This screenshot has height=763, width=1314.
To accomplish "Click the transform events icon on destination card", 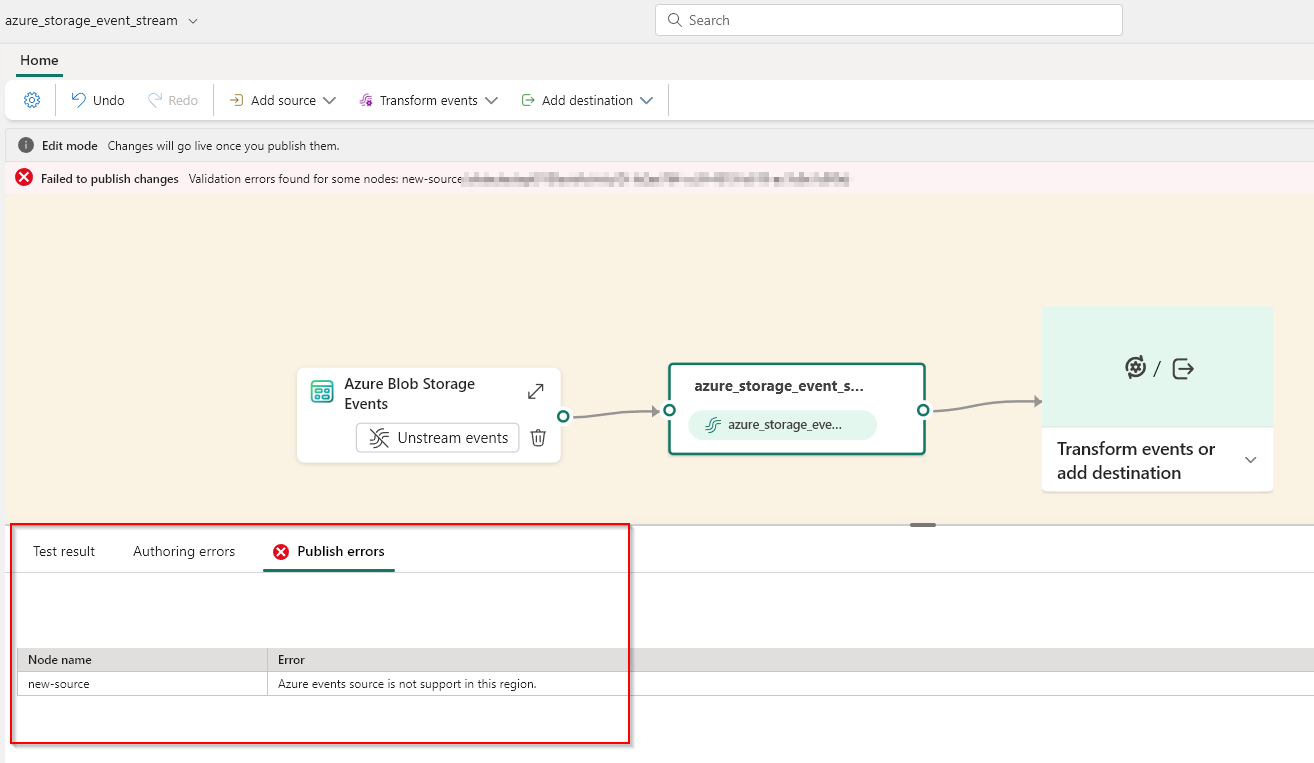I will point(1135,368).
